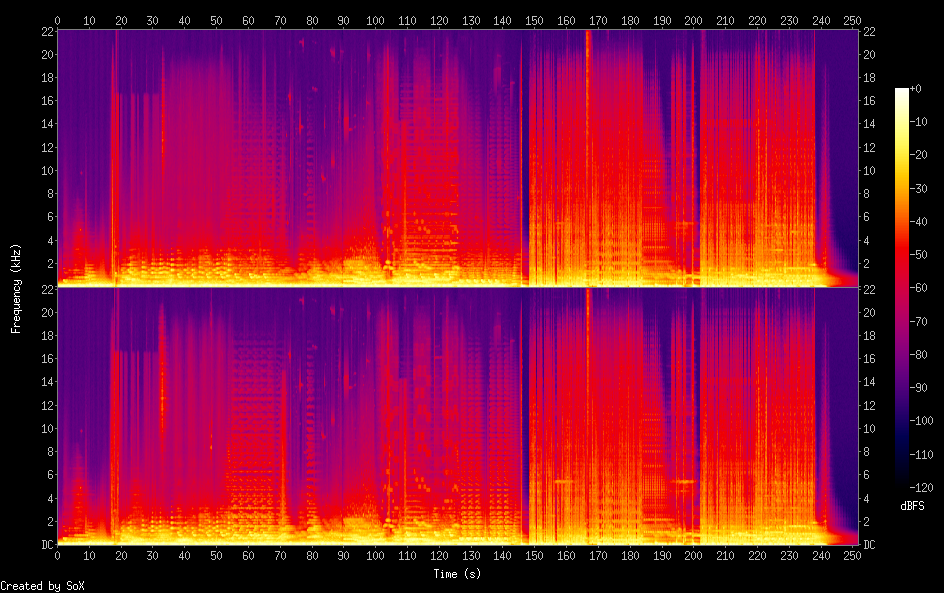Screen dimensions: 944x593
Task: Click the '-40' color scale label
Action: pyautogui.click(x=919, y=222)
